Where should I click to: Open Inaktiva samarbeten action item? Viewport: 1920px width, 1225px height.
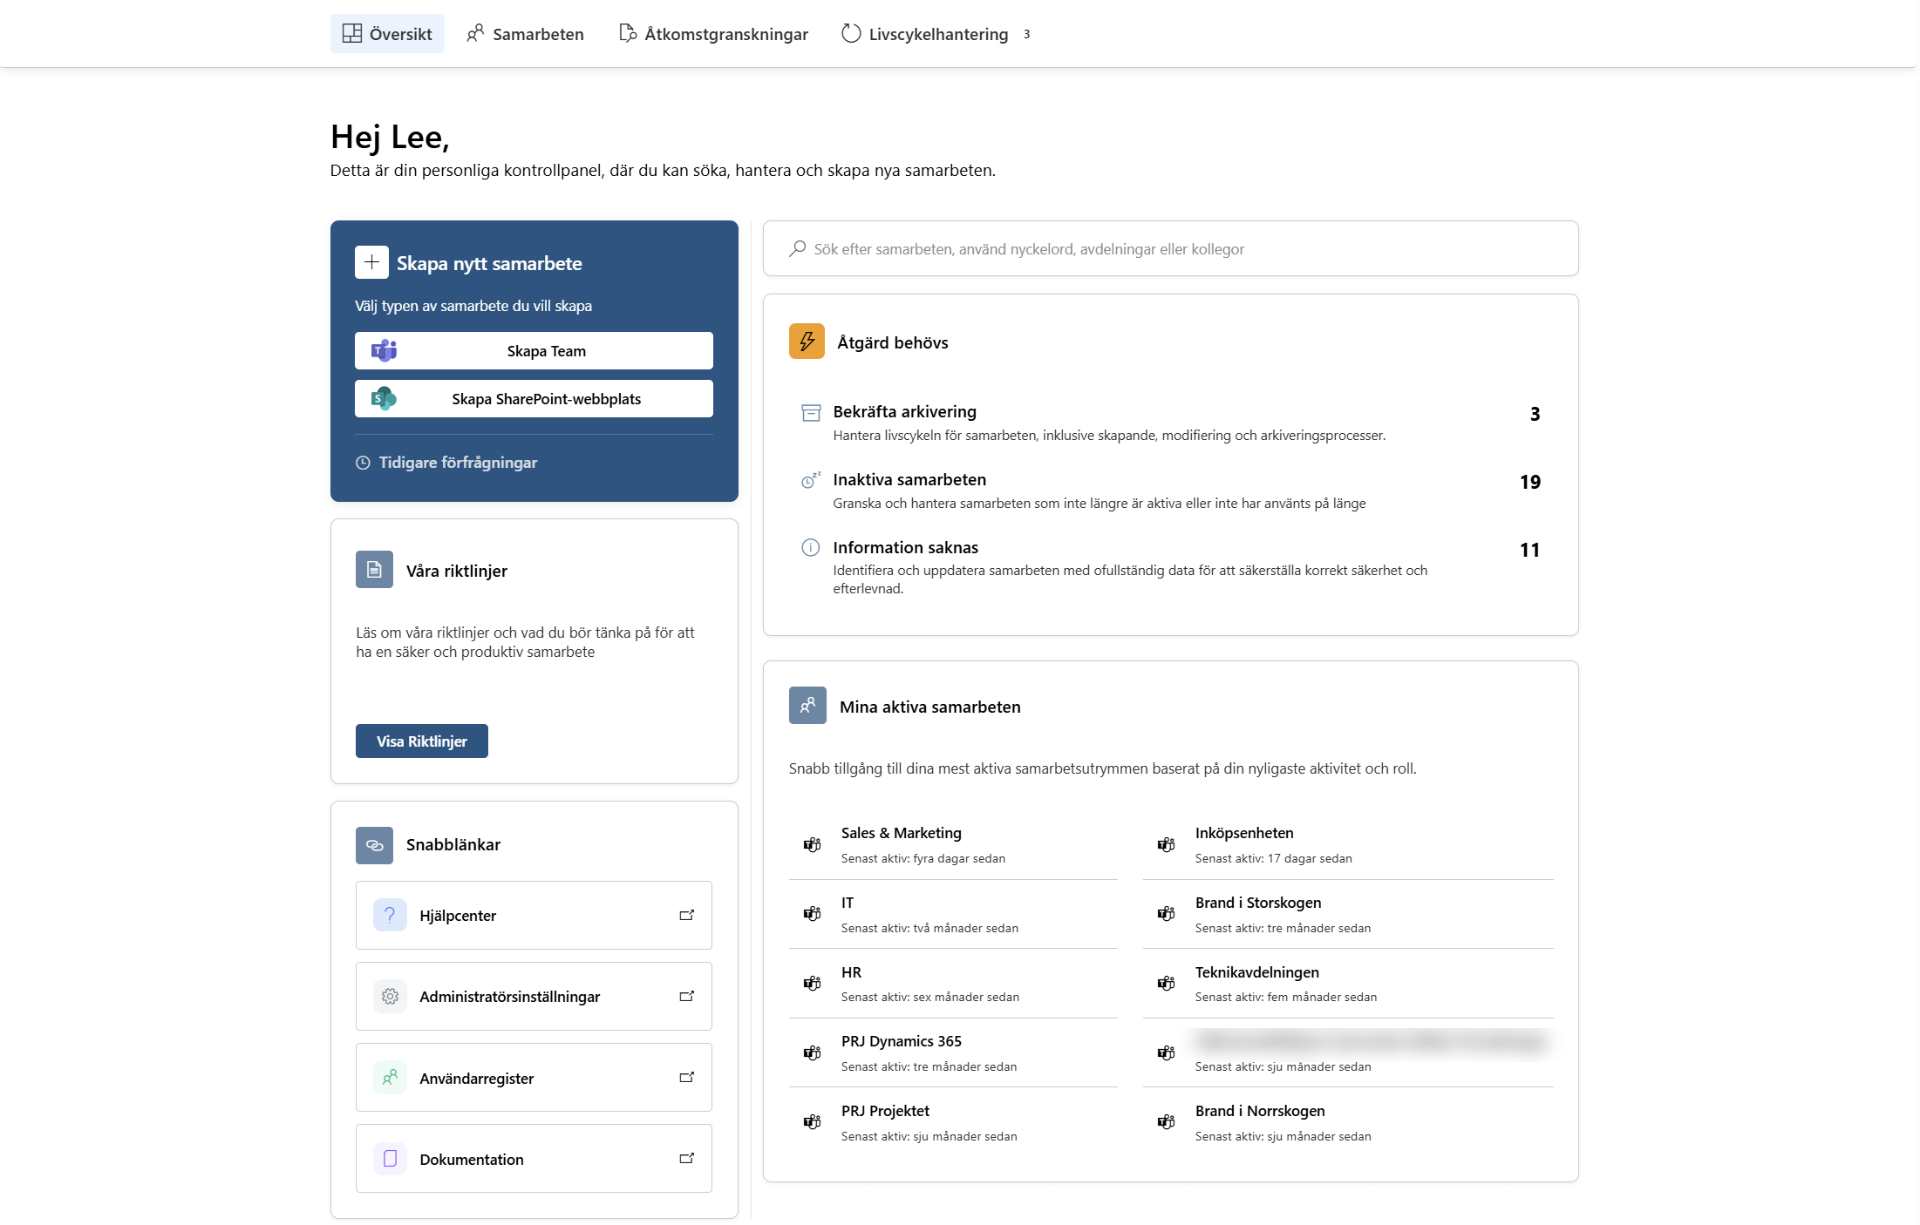(1170, 490)
